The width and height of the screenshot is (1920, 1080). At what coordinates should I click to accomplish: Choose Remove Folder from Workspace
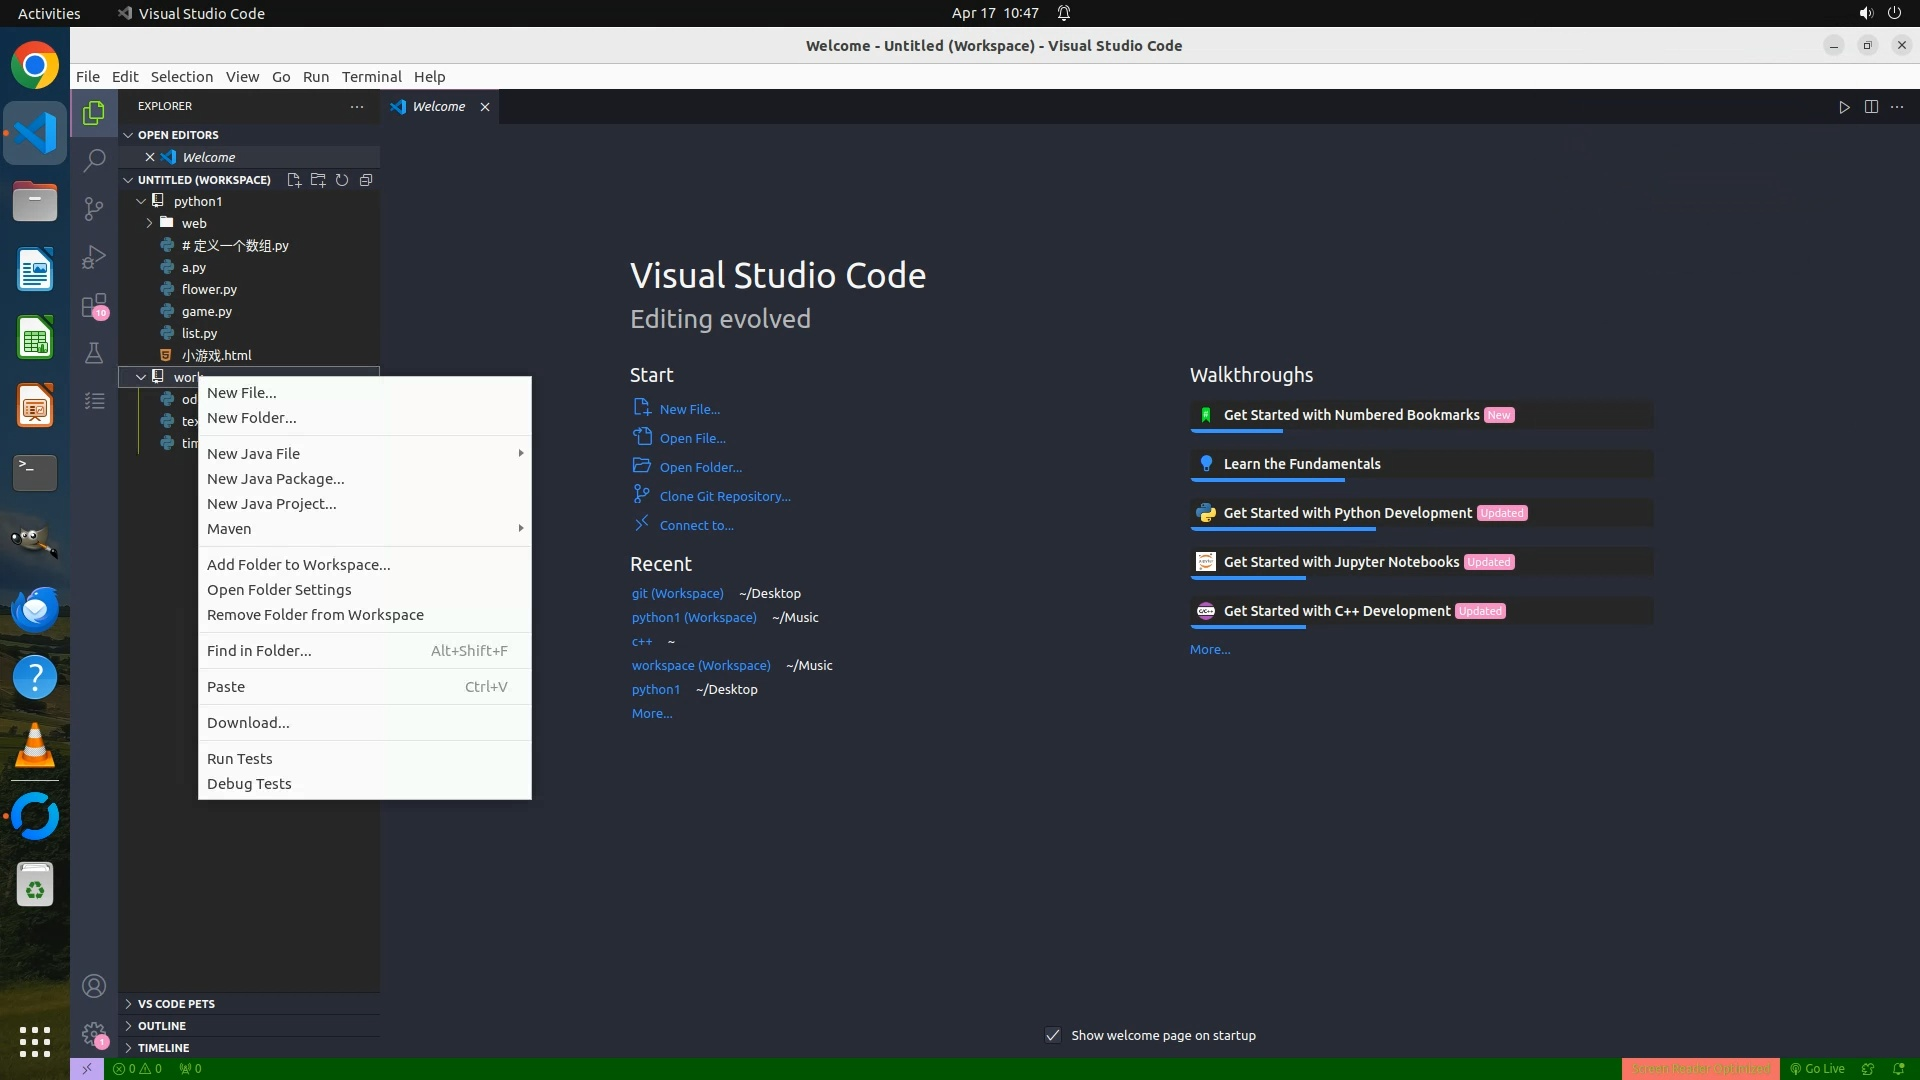315,615
